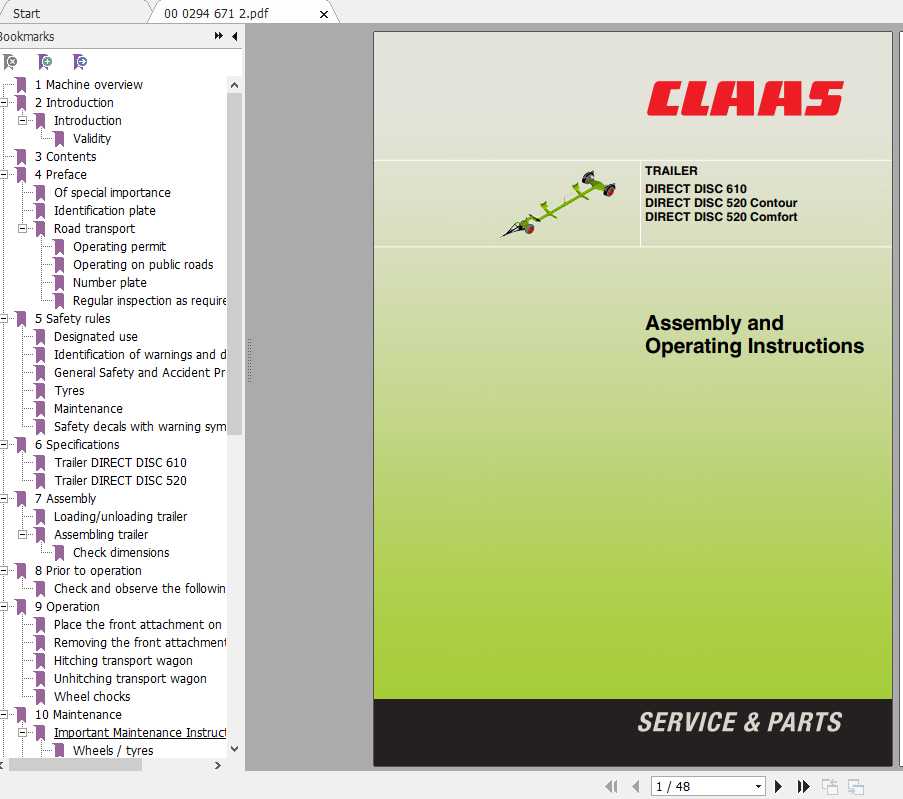Image resolution: width=903 pixels, height=799 pixels.
Task: Collapse the 7 Assembly bookmark
Action: (x=3, y=499)
